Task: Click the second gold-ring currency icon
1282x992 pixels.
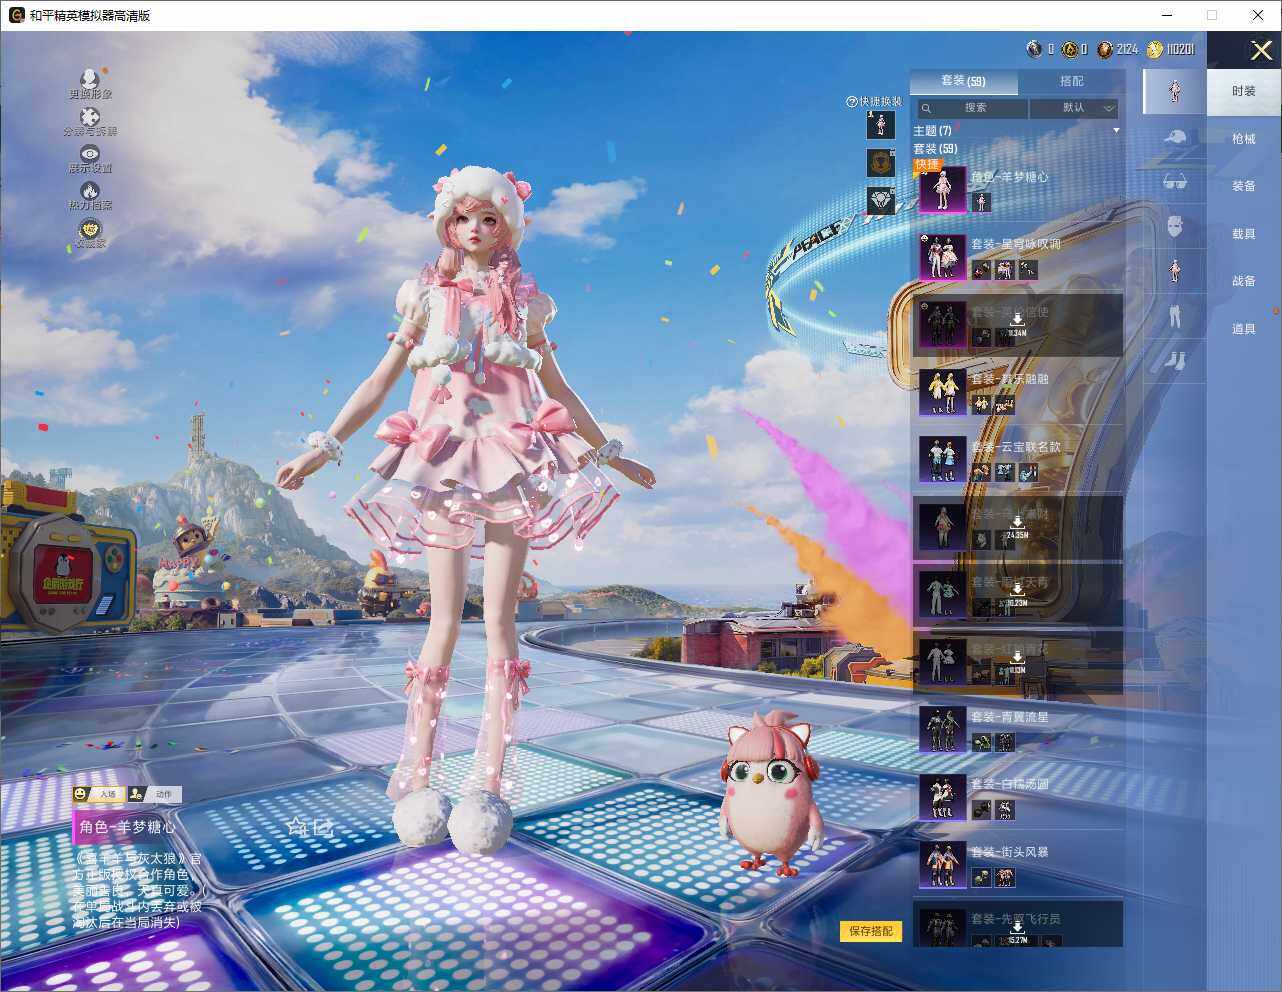Action: [x=1069, y=49]
